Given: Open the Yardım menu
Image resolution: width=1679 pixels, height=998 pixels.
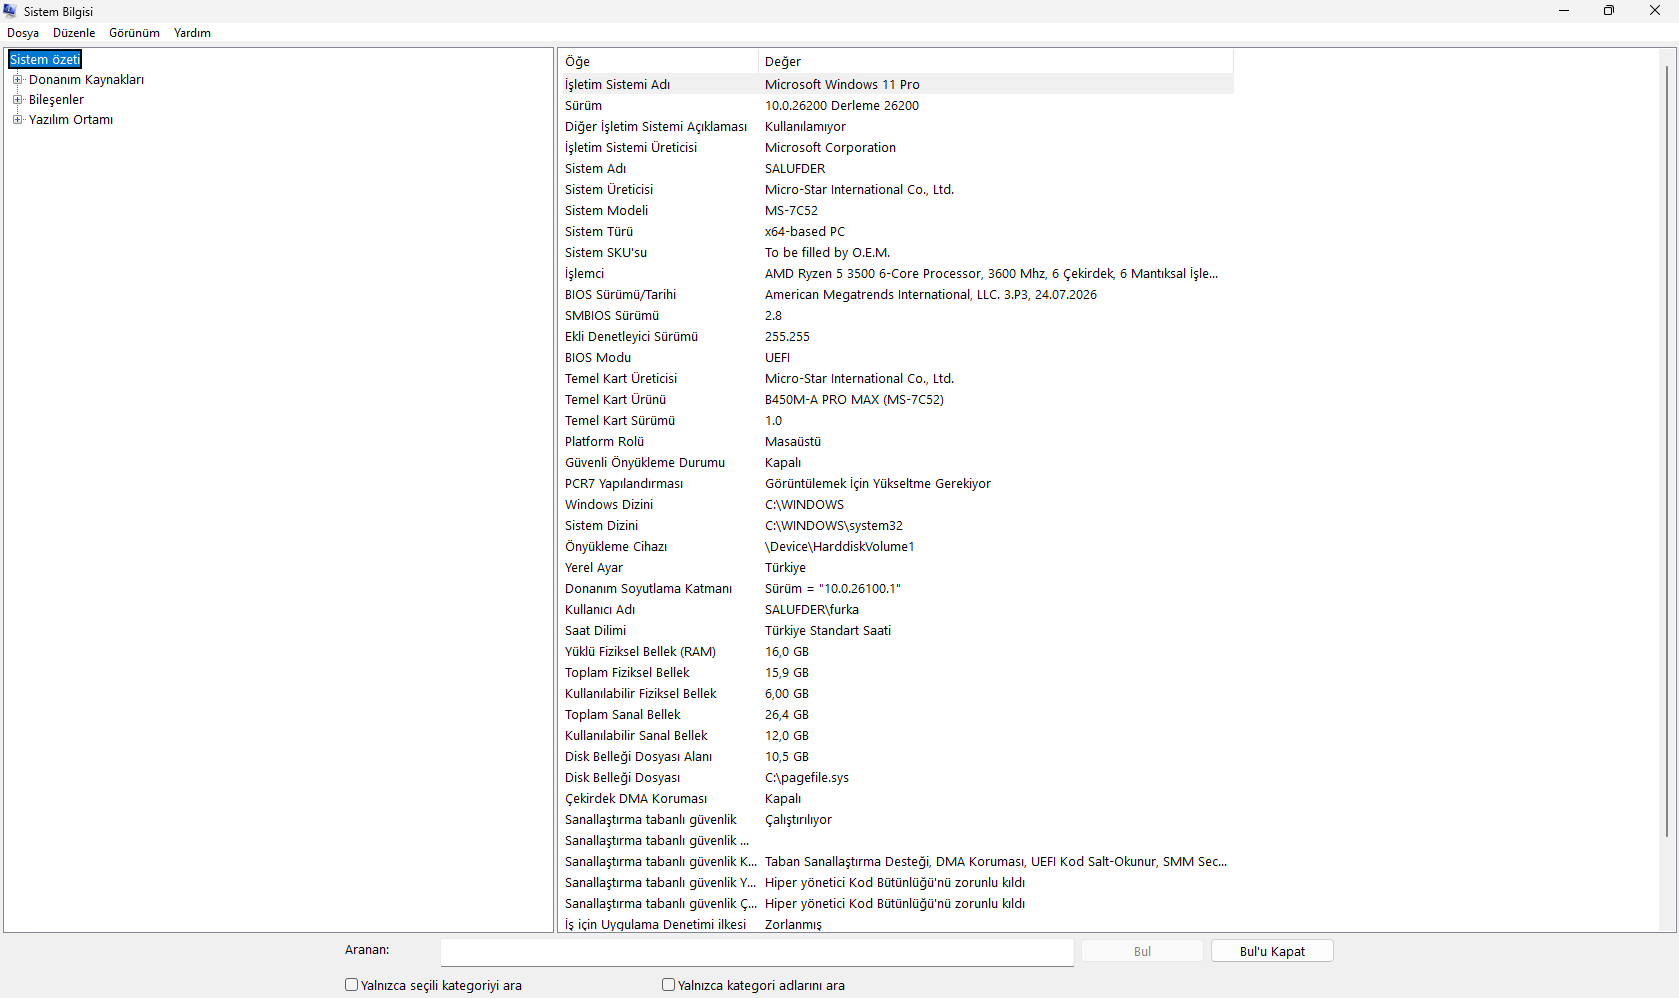Looking at the screenshot, I should pyautogui.click(x=192, y=33).
